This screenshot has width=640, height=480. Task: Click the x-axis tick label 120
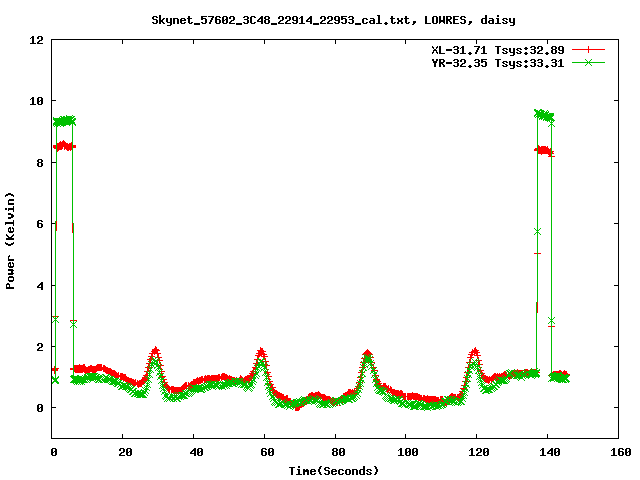pos(479,452)
